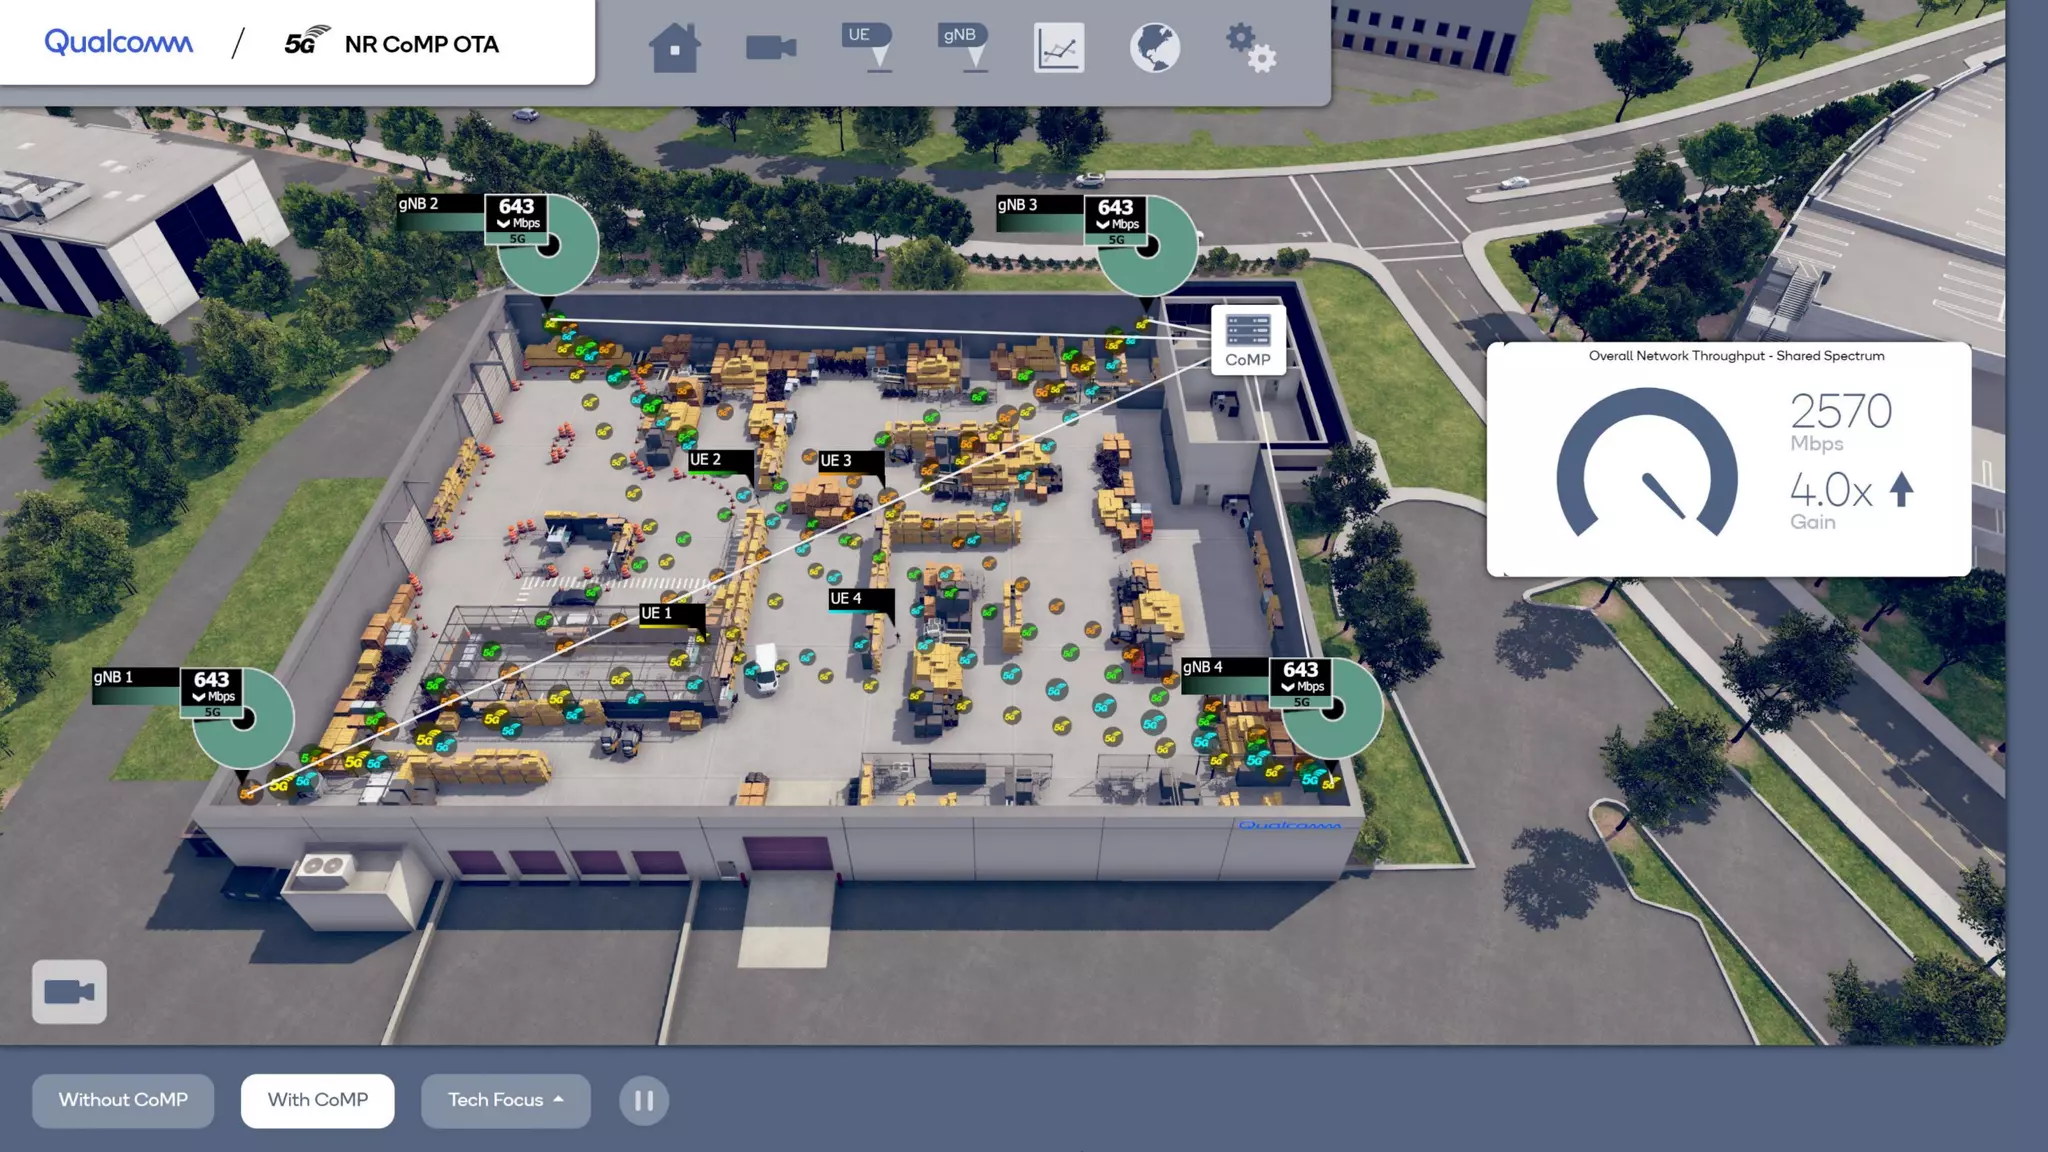Viewport: 2048px width, 1152px height.
Task: Activate the With CoMP mode
Action: pos(318,1100)
